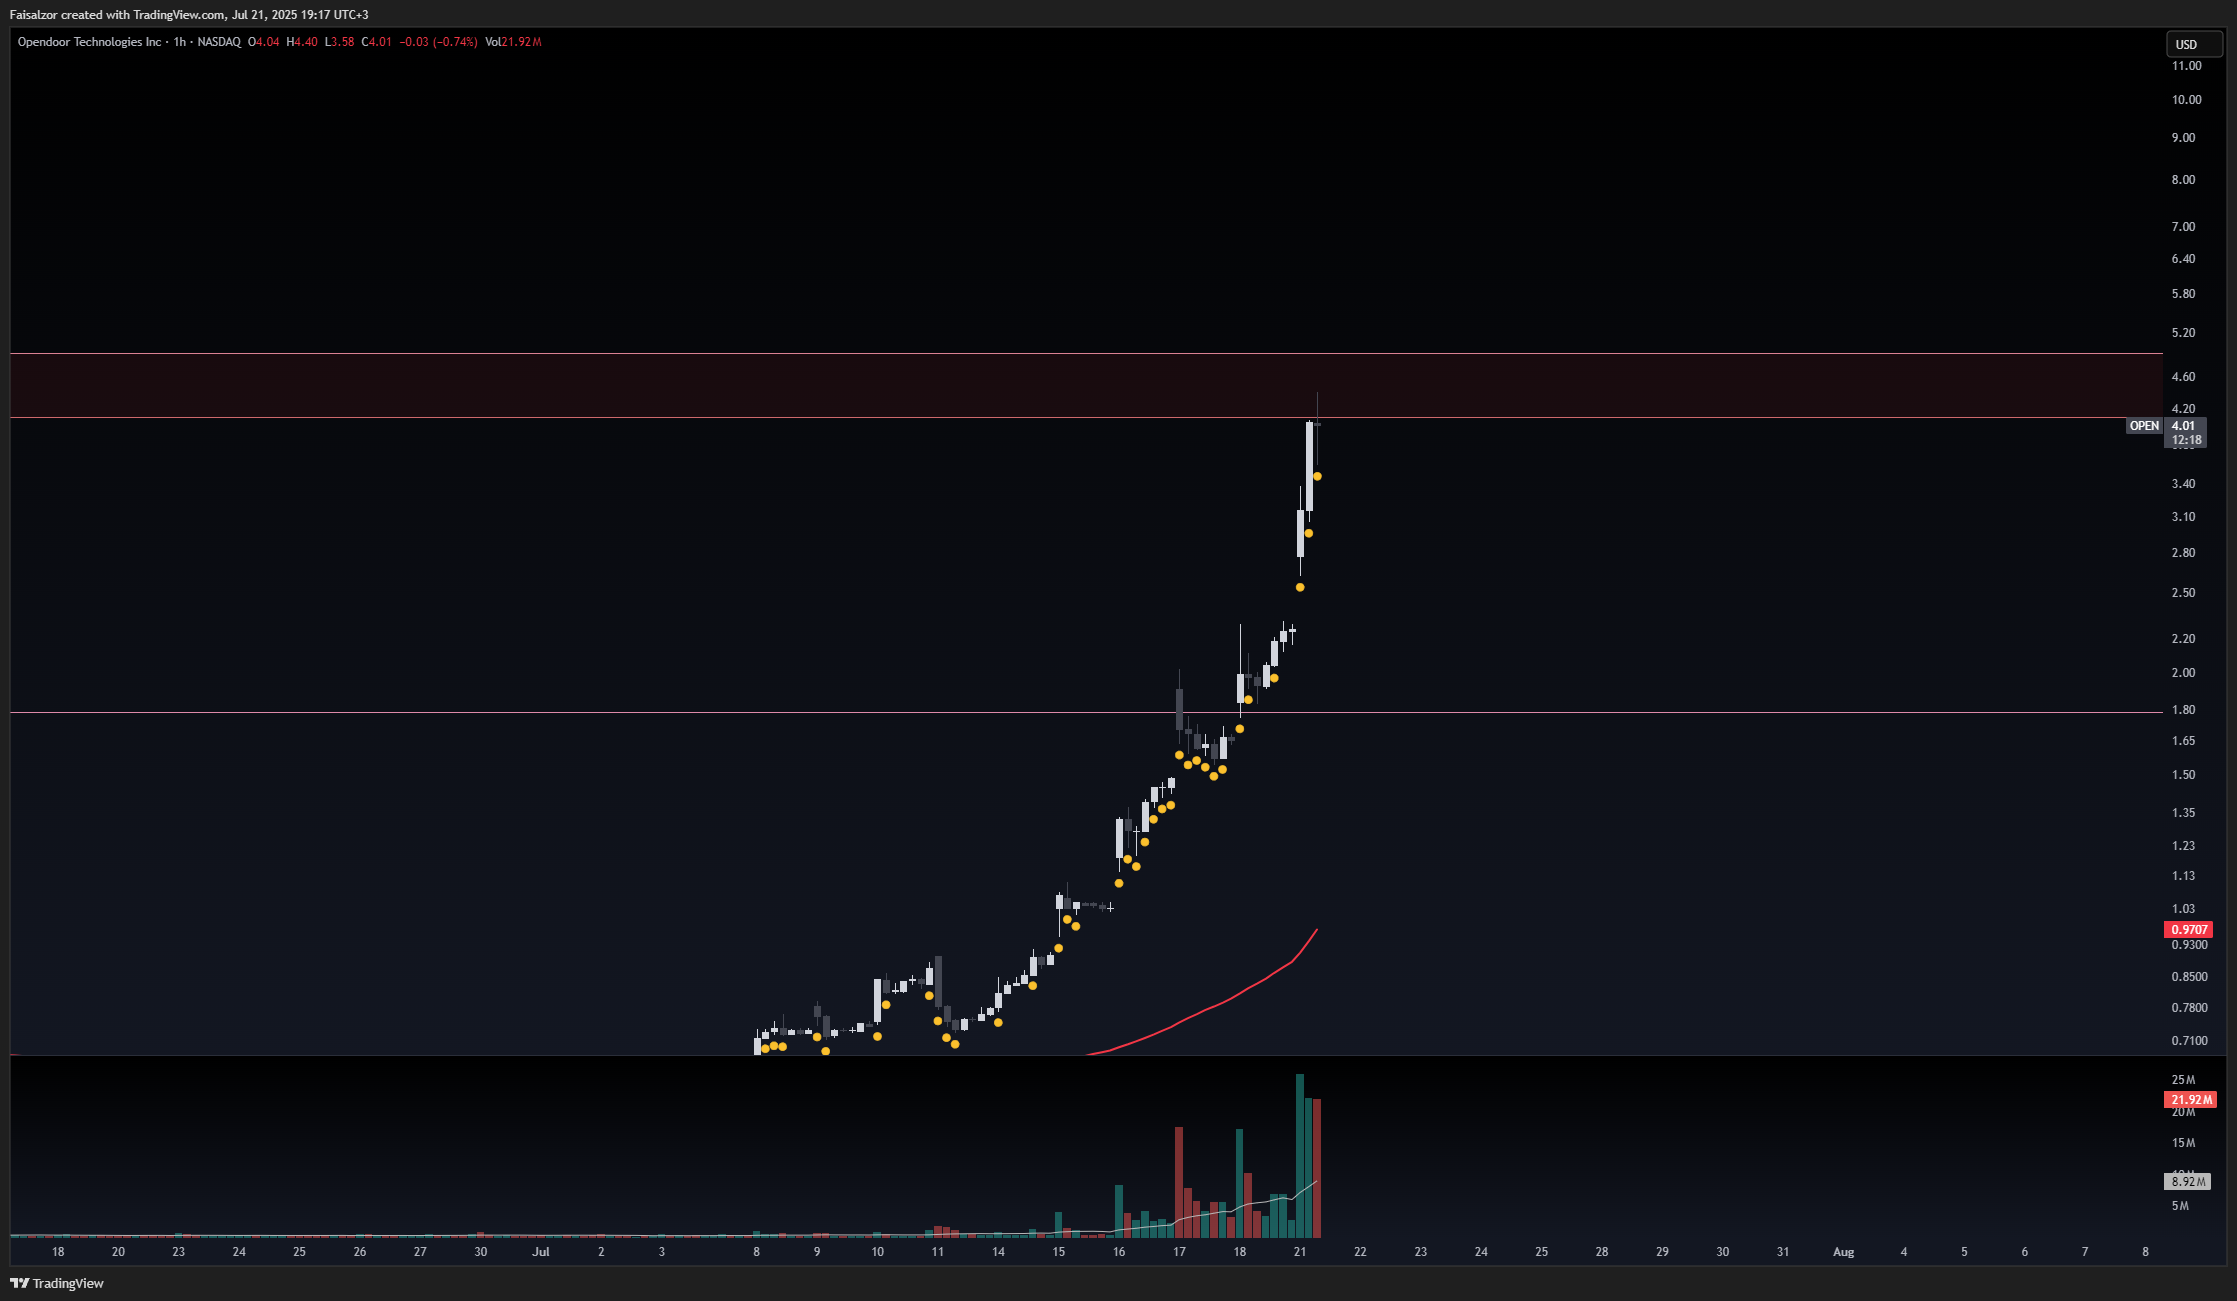Click the red 21.92M volume label
This screenshot has height=1301, width=2237.
point(2190,1100)
